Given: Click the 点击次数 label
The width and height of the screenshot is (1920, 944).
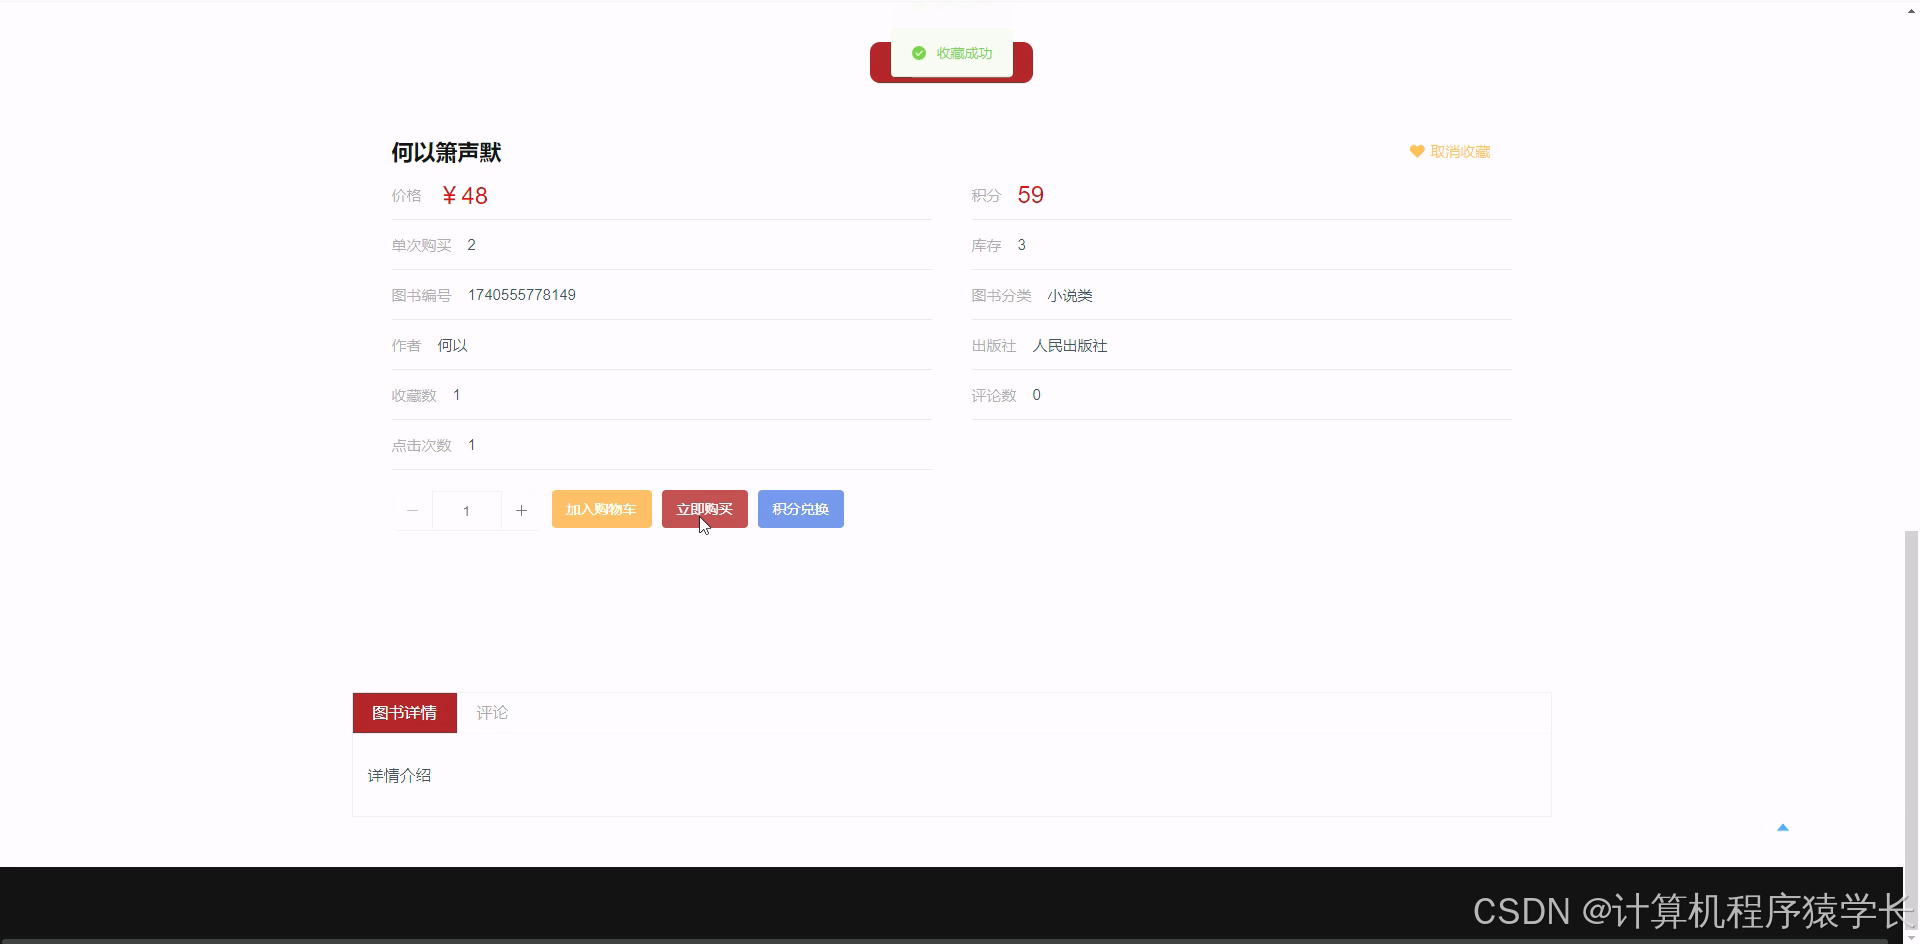Looking at the screenshot, I should click(x=421, y=446).
